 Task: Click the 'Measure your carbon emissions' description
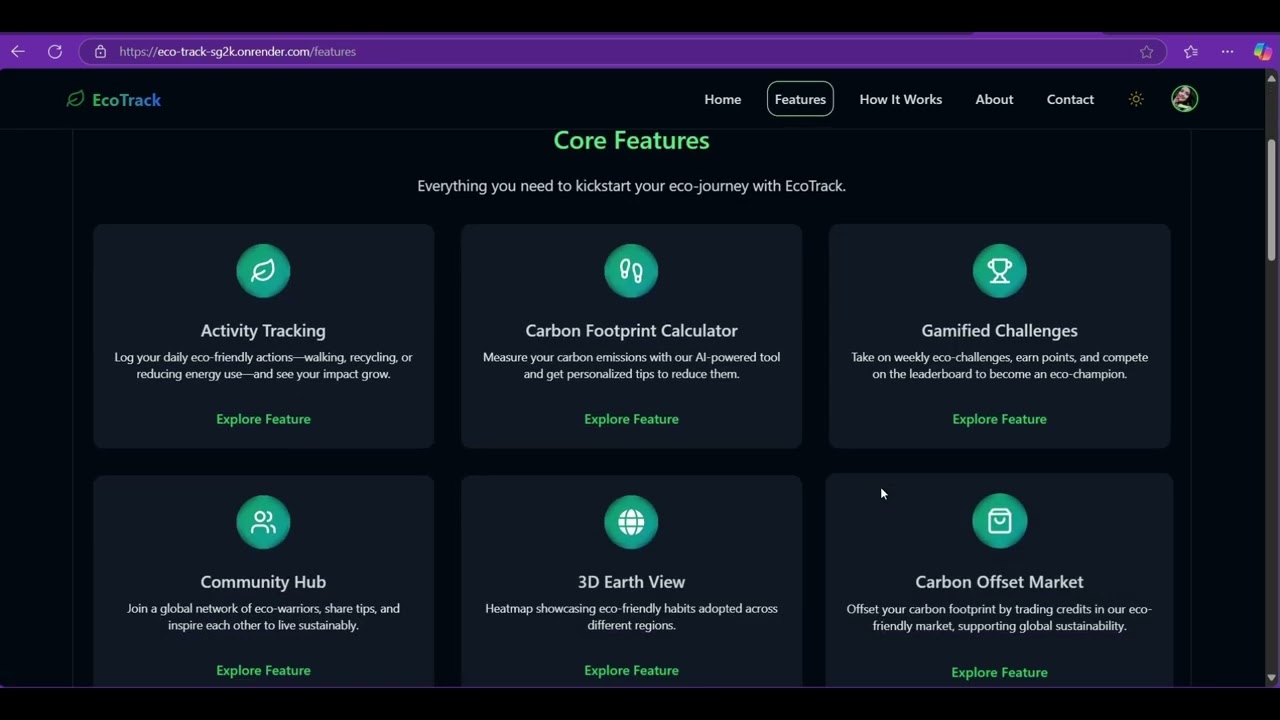[631, 365]
